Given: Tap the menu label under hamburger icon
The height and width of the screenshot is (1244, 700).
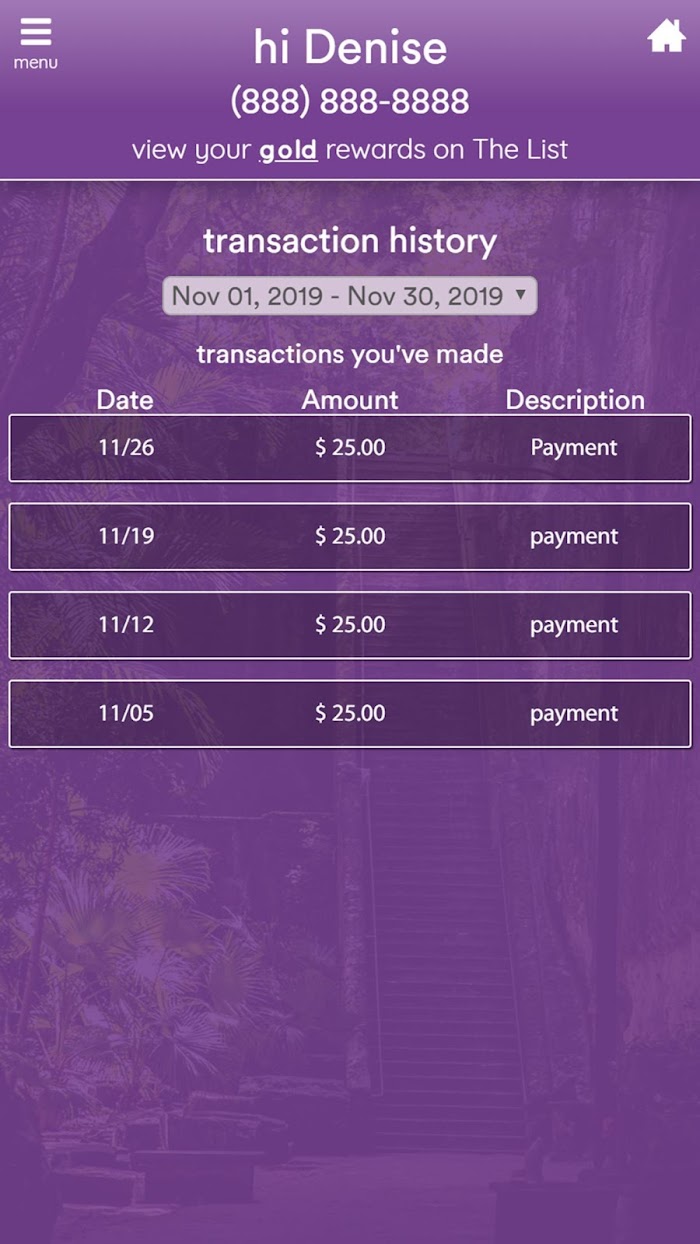Looking at the screenshot, I should pos(35,62).
